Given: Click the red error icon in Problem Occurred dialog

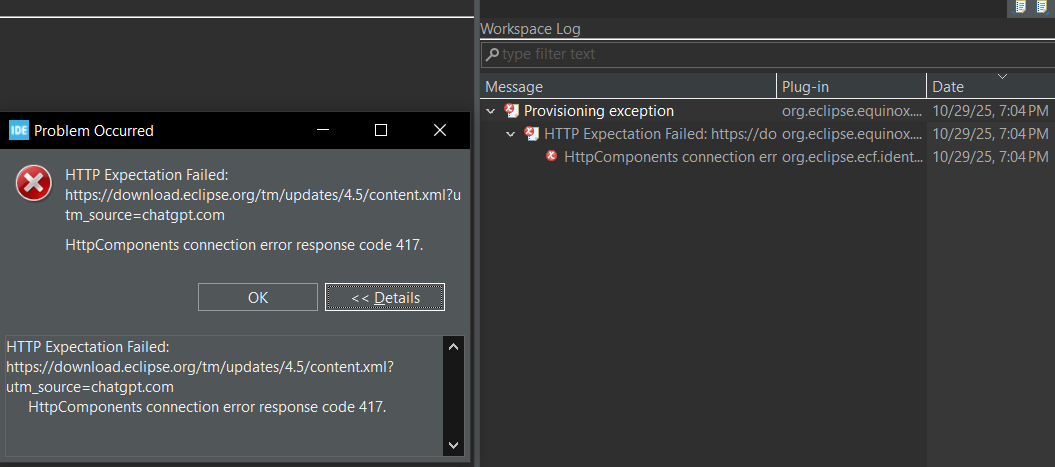Looking at the screenshot, I should pyautogui.click(x=34, y=184).
